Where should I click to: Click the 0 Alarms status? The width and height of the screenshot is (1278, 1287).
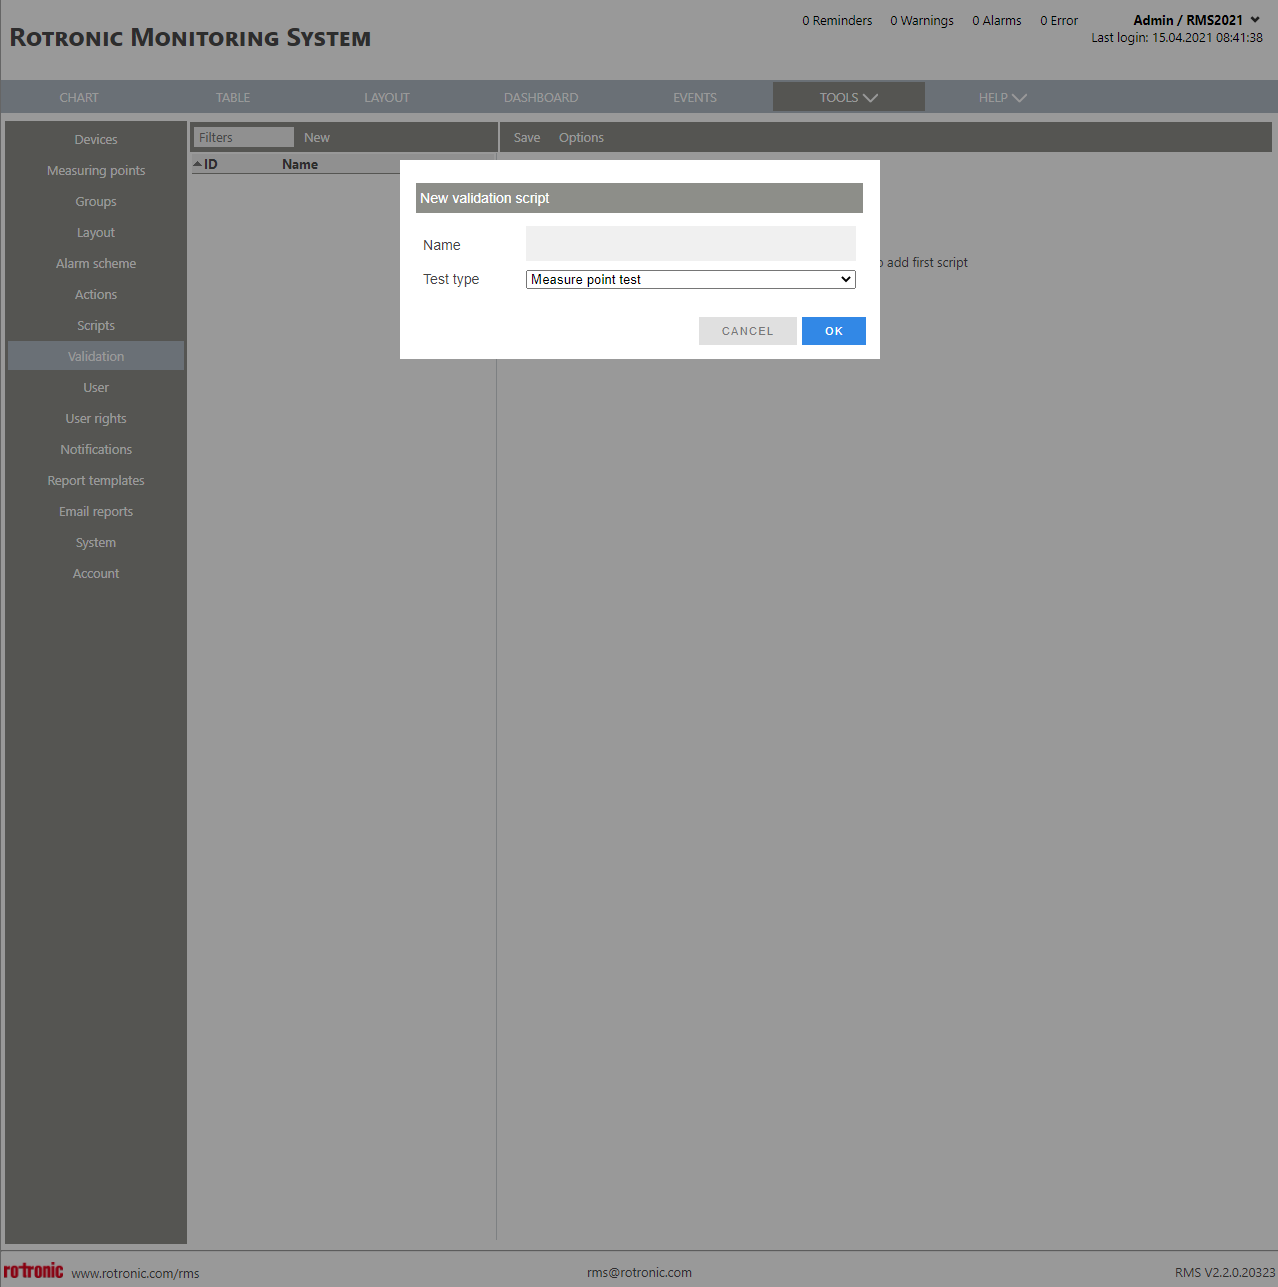[x=997, y=20]
